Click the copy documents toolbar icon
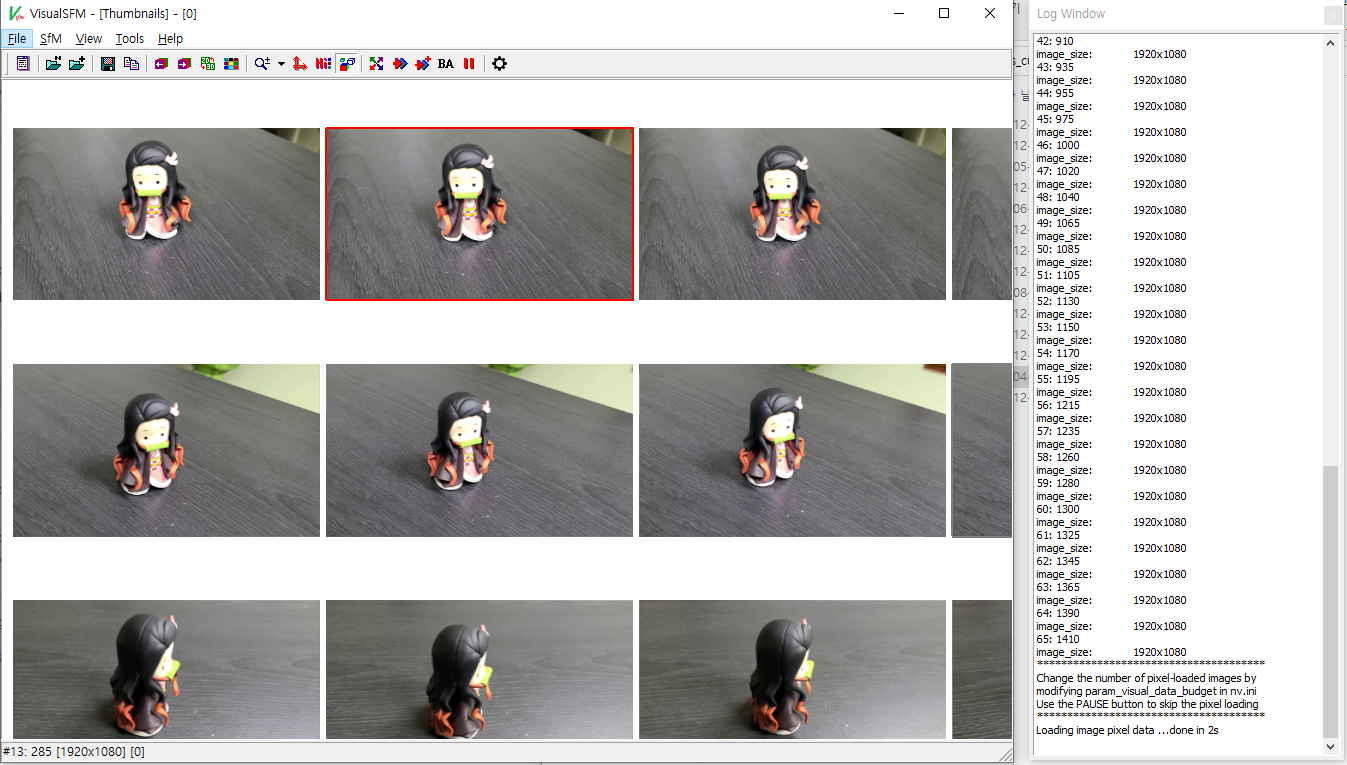The height and width of the screenshot is (765, 1347). tap(131, 63)
